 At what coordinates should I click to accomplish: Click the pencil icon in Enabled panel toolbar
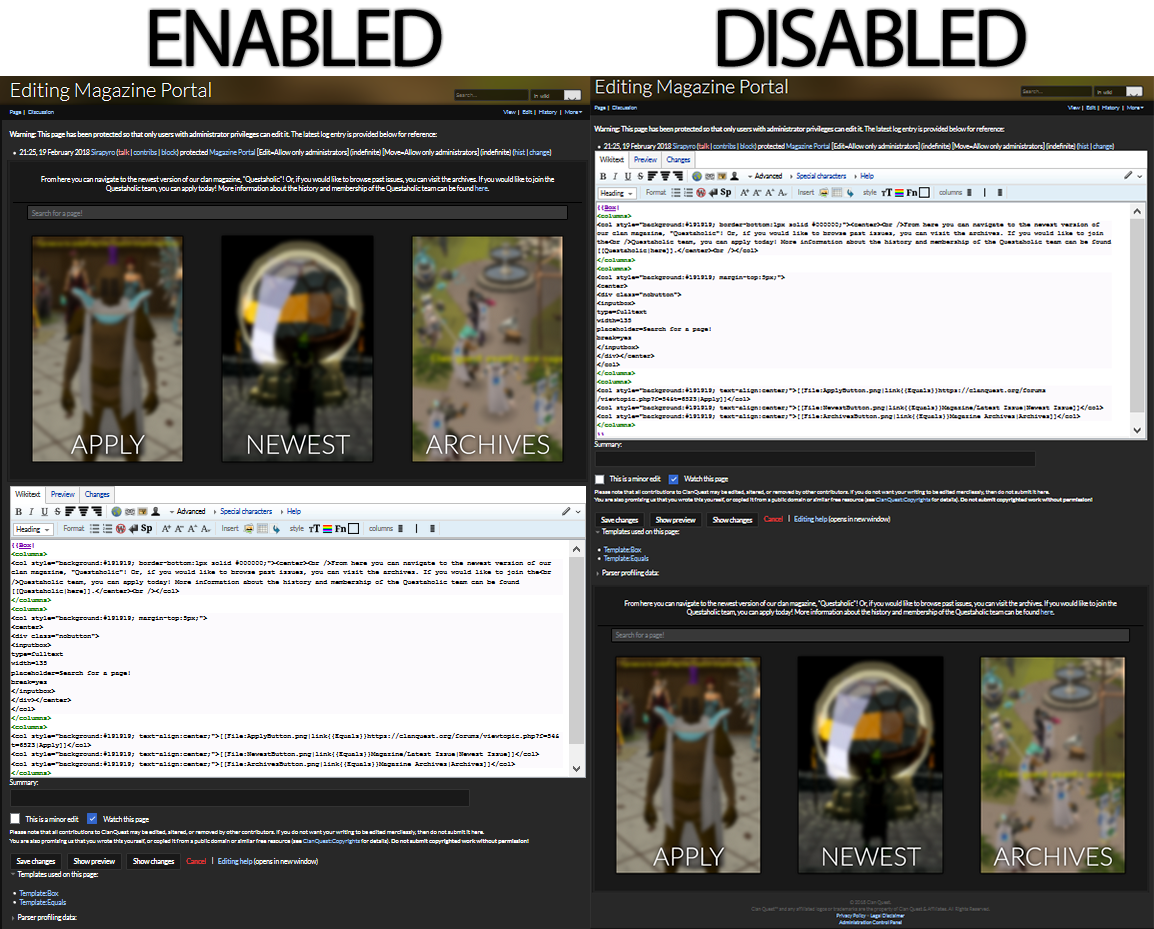point(566,511)
